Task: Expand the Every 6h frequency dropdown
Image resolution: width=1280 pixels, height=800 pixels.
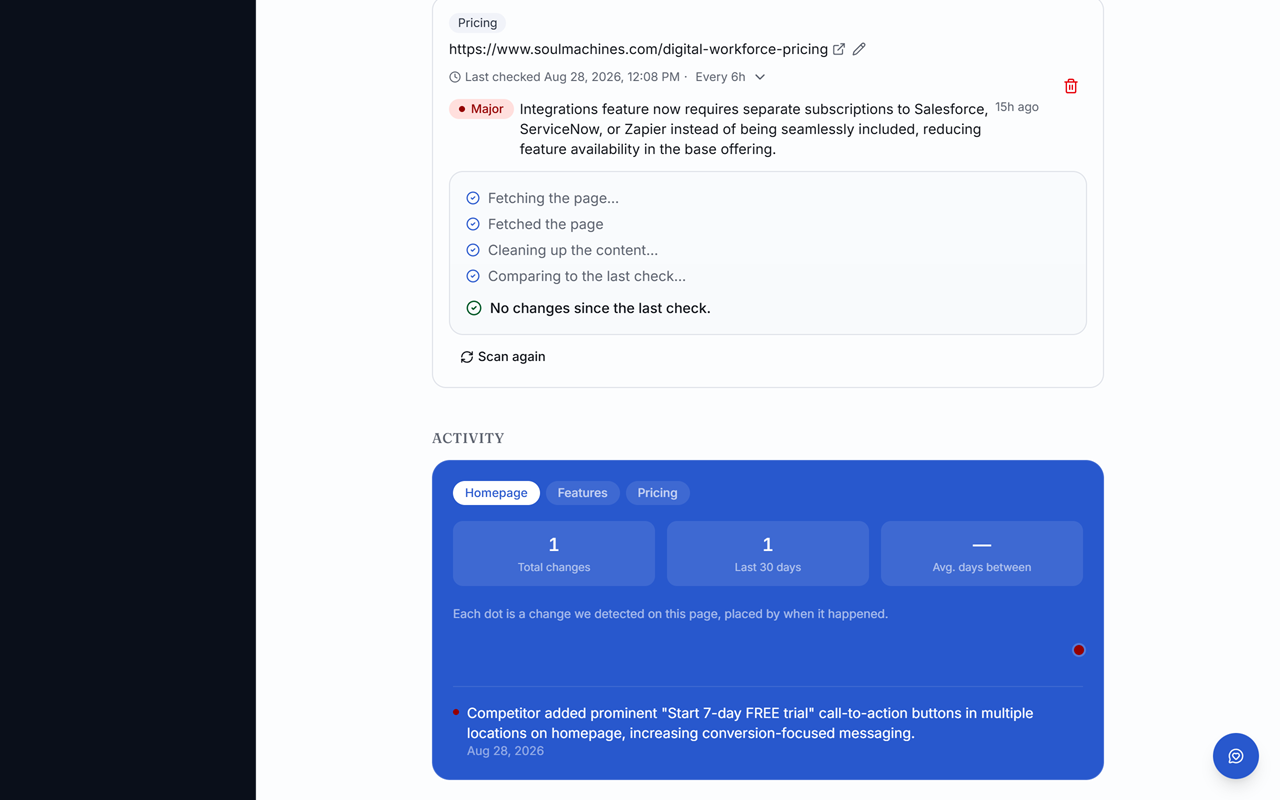Action: pyautogui.click(x=731, y=77)
